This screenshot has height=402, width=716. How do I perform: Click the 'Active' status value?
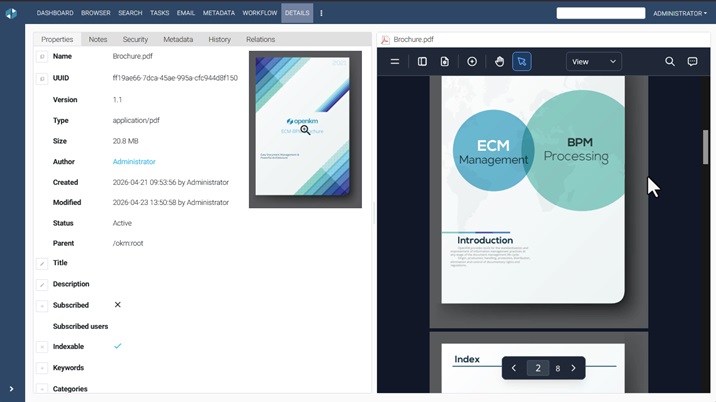[x=122, y=223]
